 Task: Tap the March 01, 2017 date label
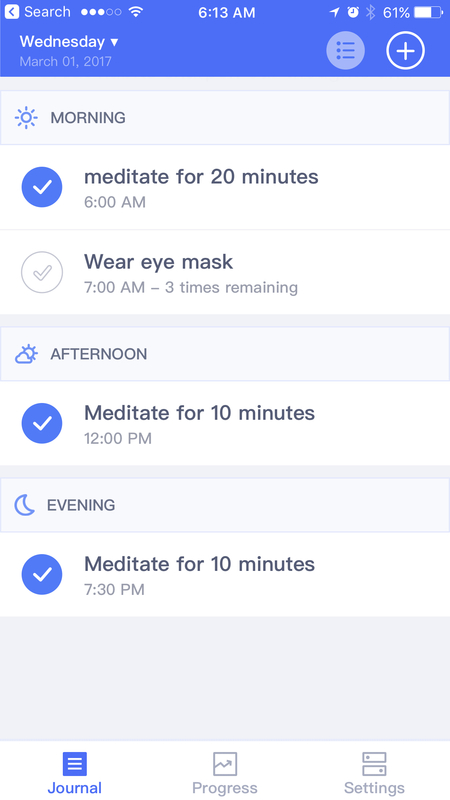click(65, 62)
